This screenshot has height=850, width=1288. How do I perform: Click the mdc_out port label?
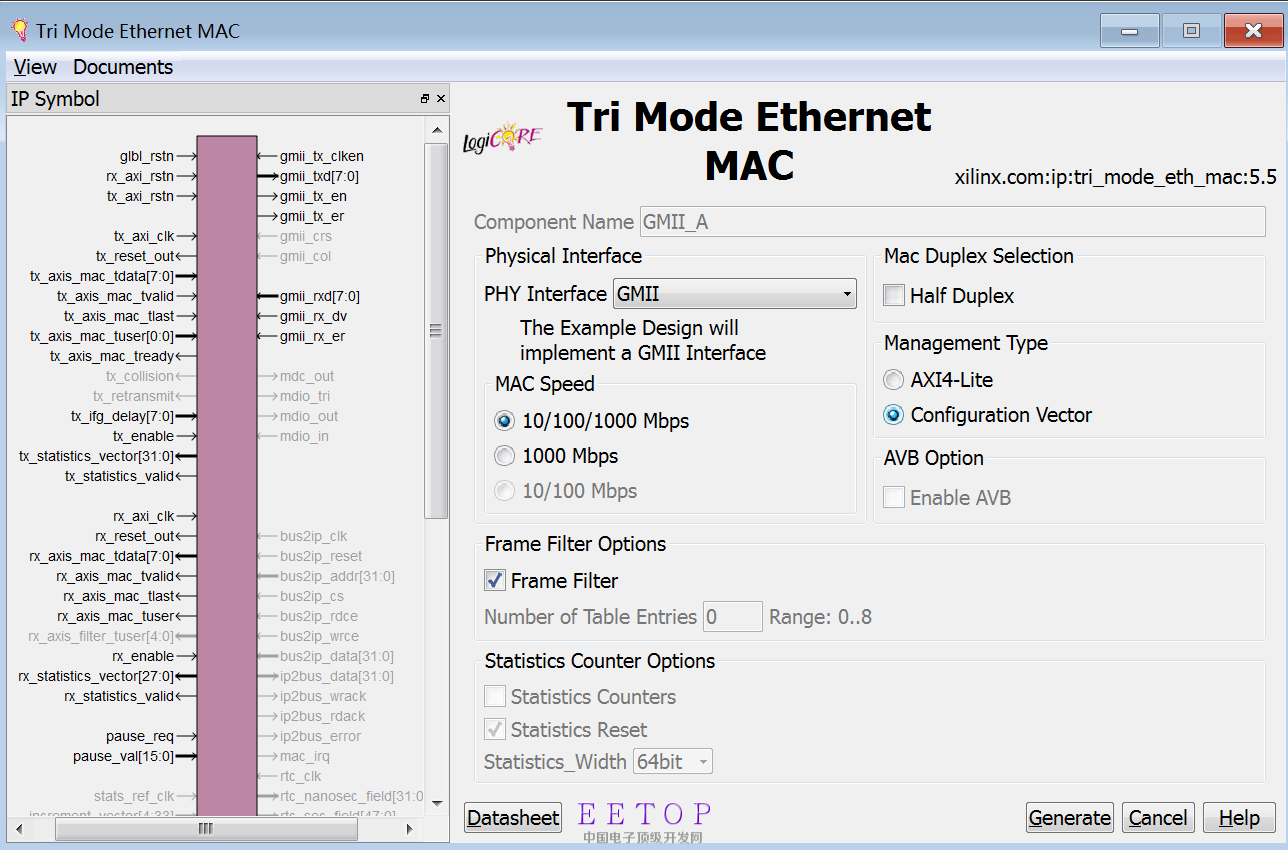point(308,376)
